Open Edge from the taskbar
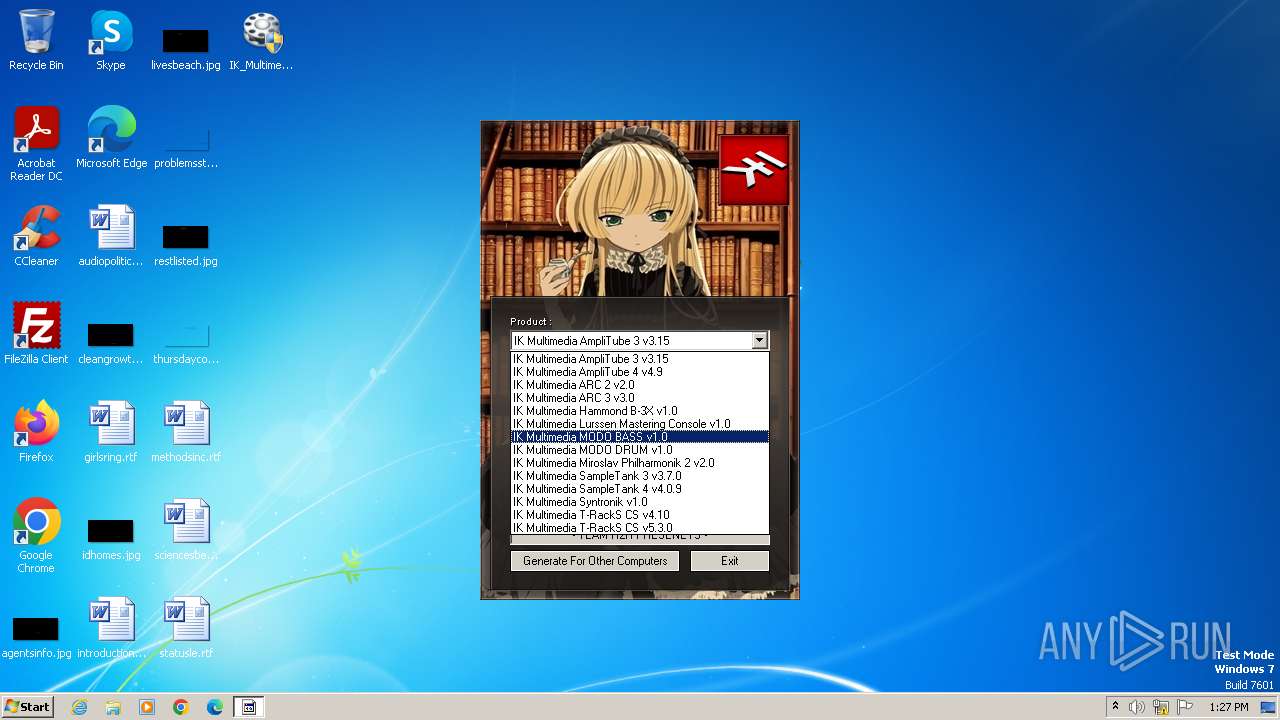This screenshot has height=720, width=1280. [x=215, y=707]
